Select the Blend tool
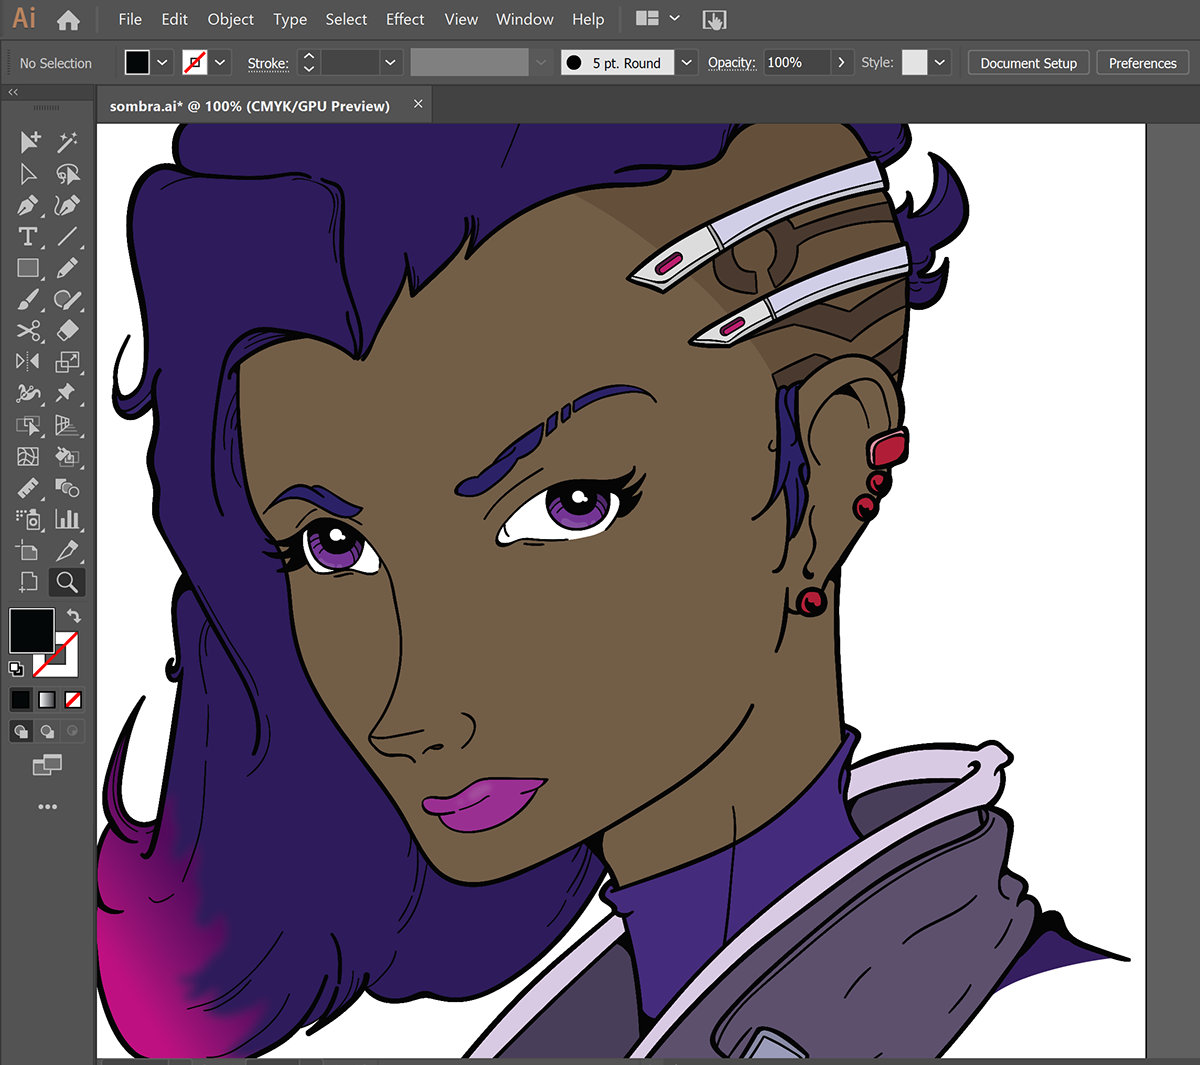Viewport: 1200px width, 1065px height. point(67,488)
